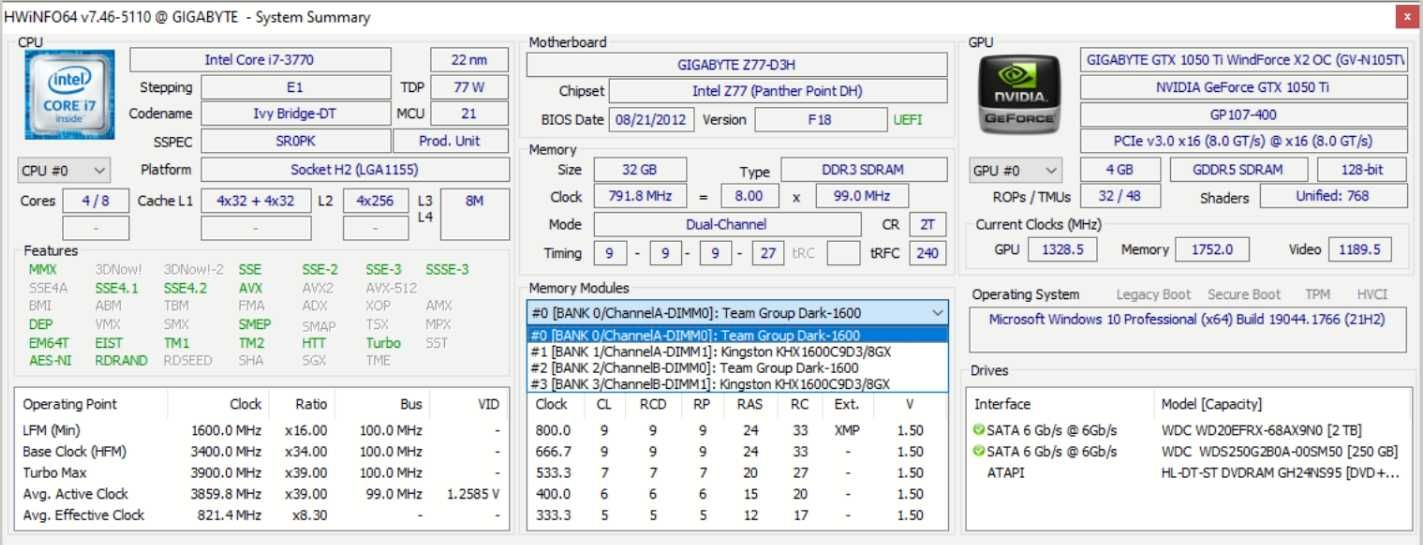Click the AES-NI feature label

(x=50, y=361)
